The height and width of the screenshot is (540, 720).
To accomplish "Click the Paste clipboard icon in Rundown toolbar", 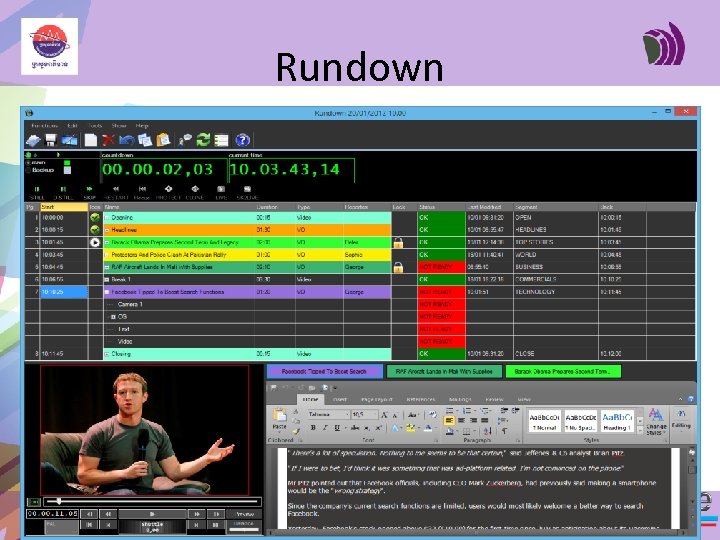I will point(163,140).
